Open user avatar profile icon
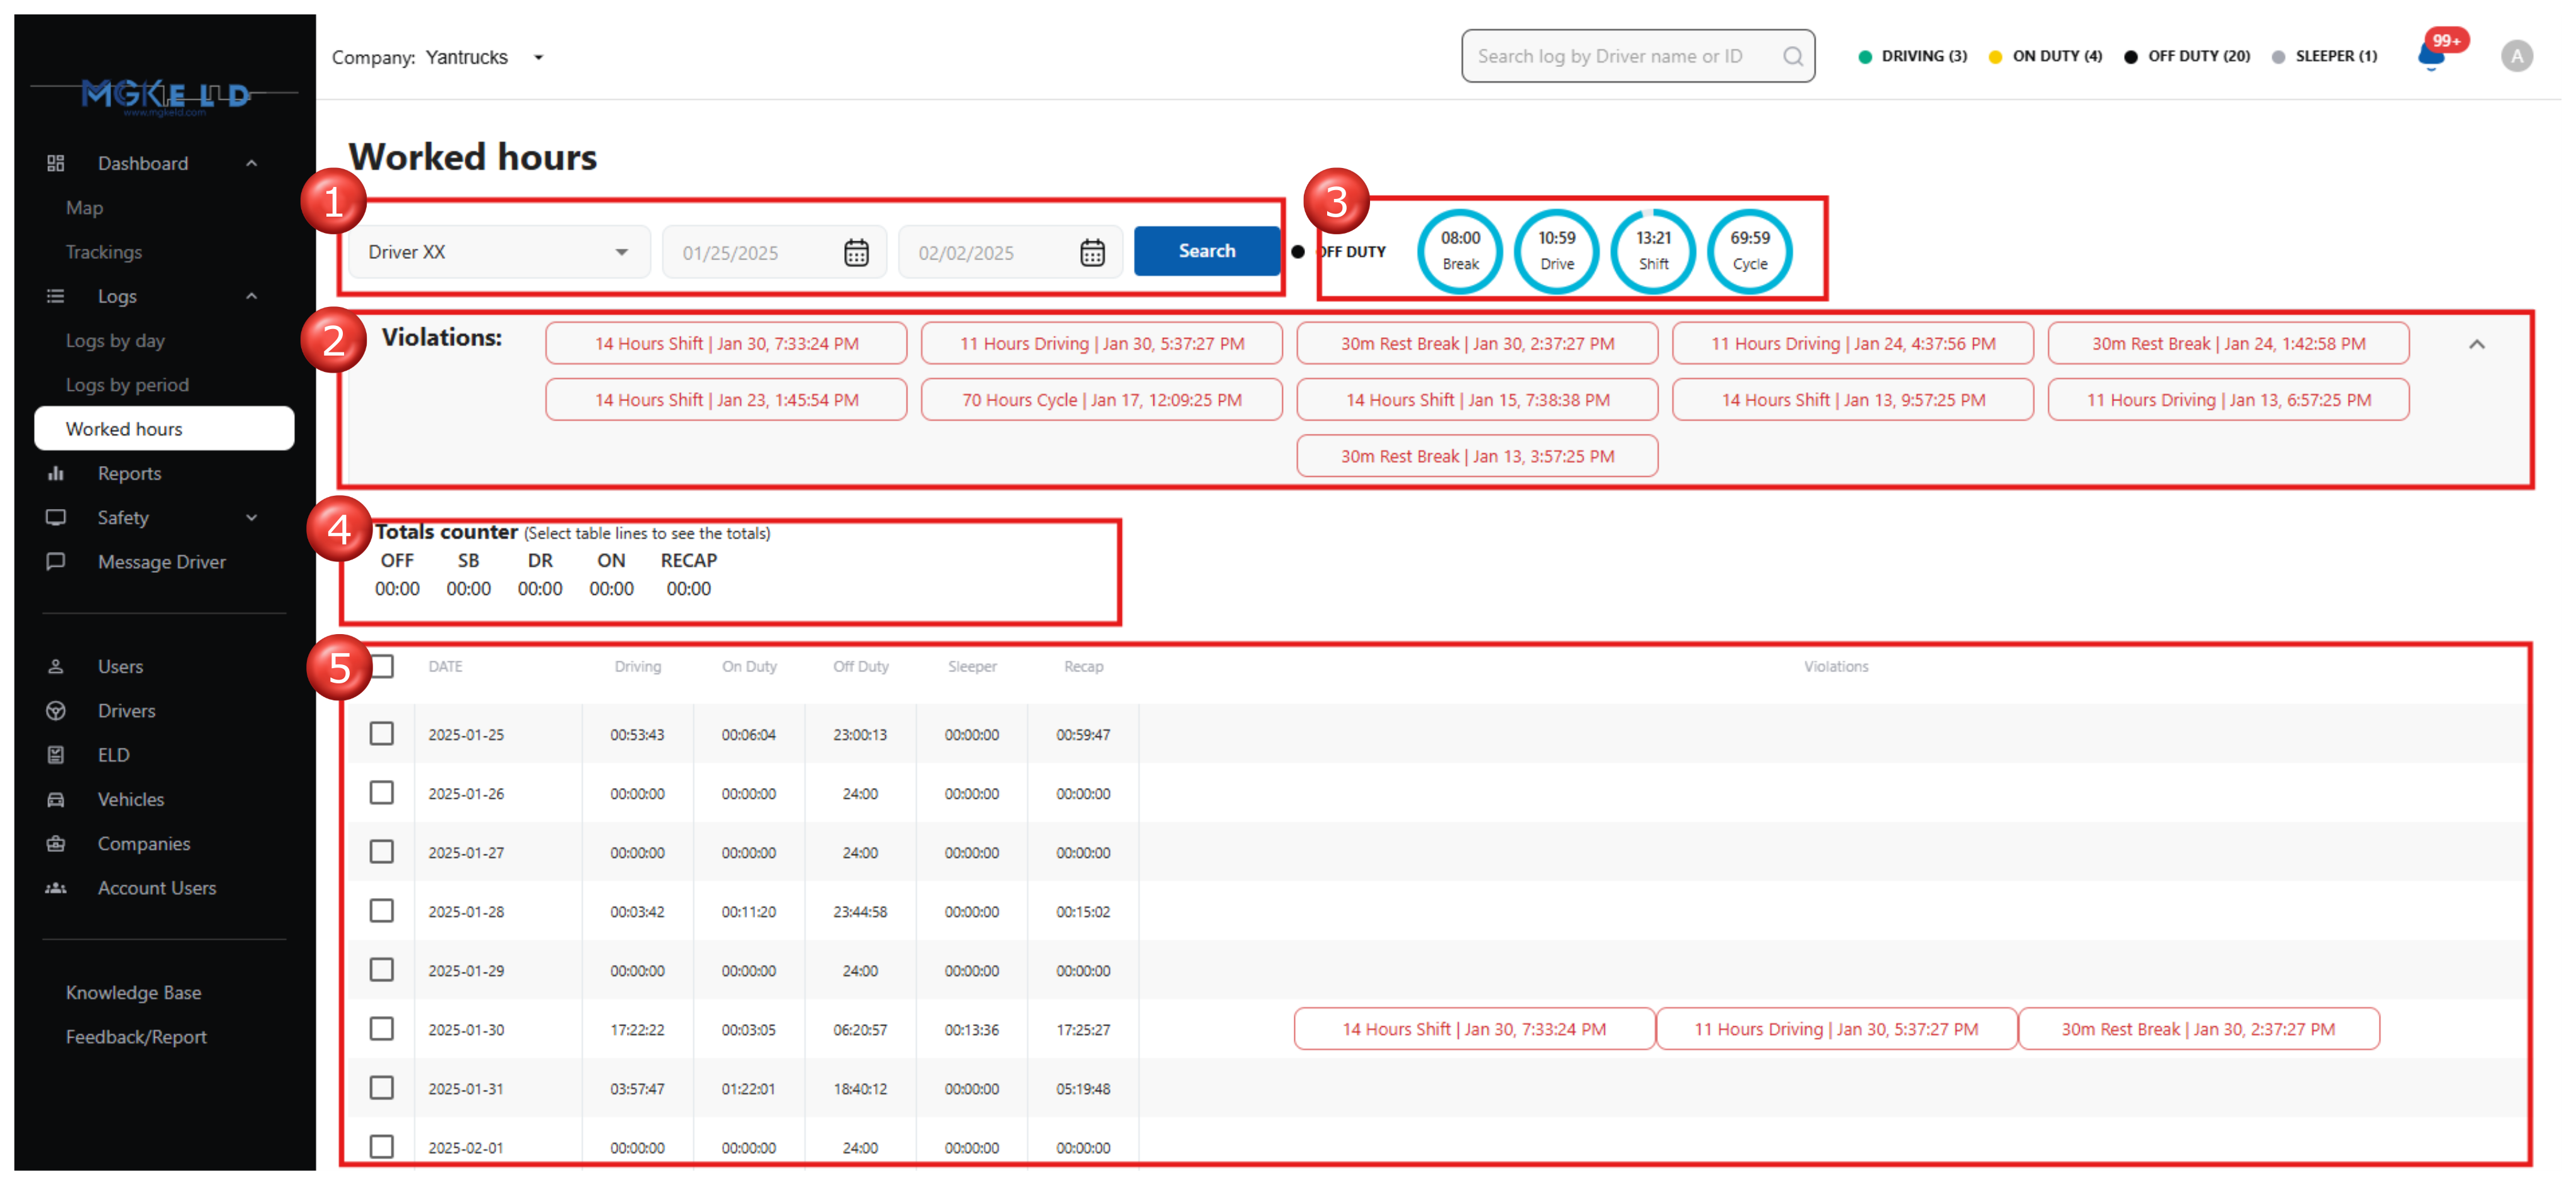This screenshot has width=2576, height=1181. point(2517,56)
